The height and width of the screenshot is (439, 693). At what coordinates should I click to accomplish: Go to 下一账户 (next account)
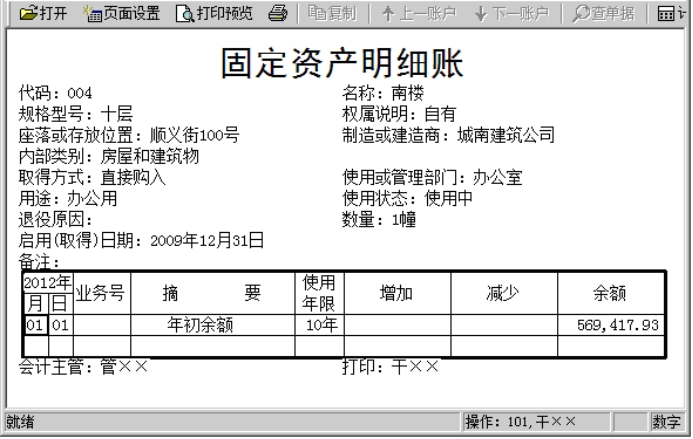[x=512, y=14]
